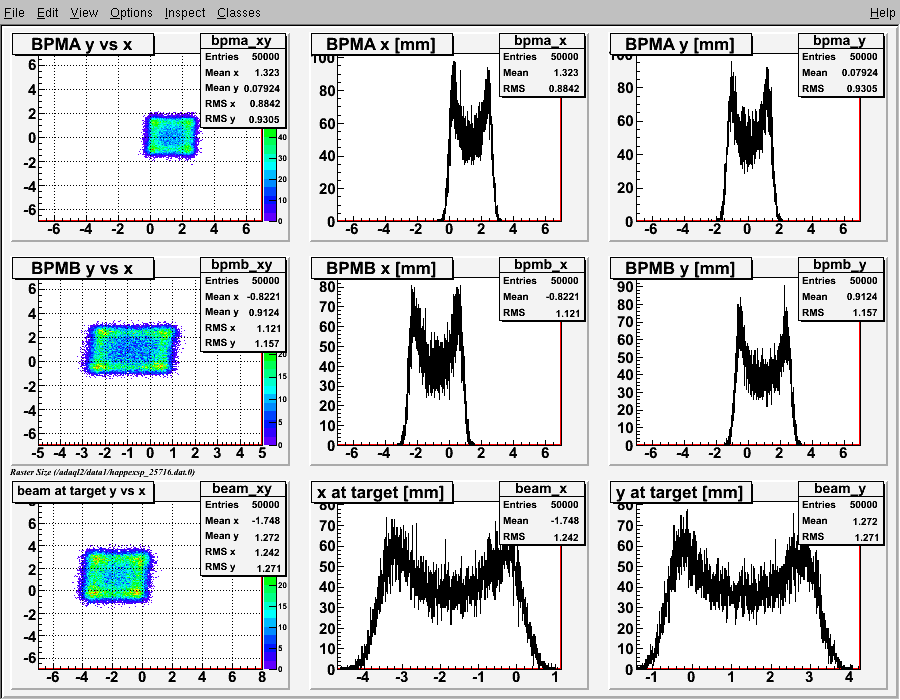Image resolution: width=900 pixels, height=700 pixels.
Task: Select the 'BPMB y vs x' plot title
Action: [x=83, y=268]
